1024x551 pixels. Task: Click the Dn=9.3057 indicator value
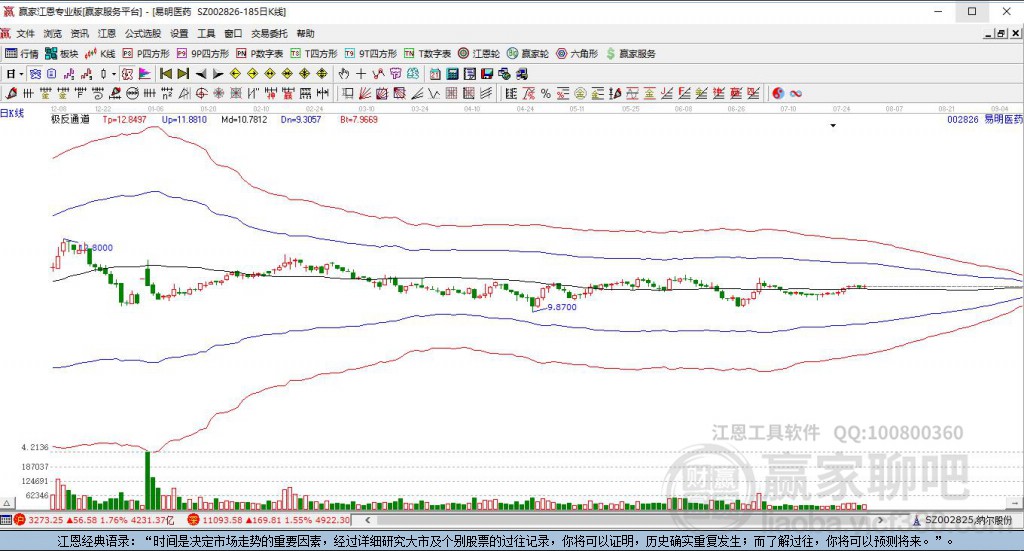[x=301, y=119]
